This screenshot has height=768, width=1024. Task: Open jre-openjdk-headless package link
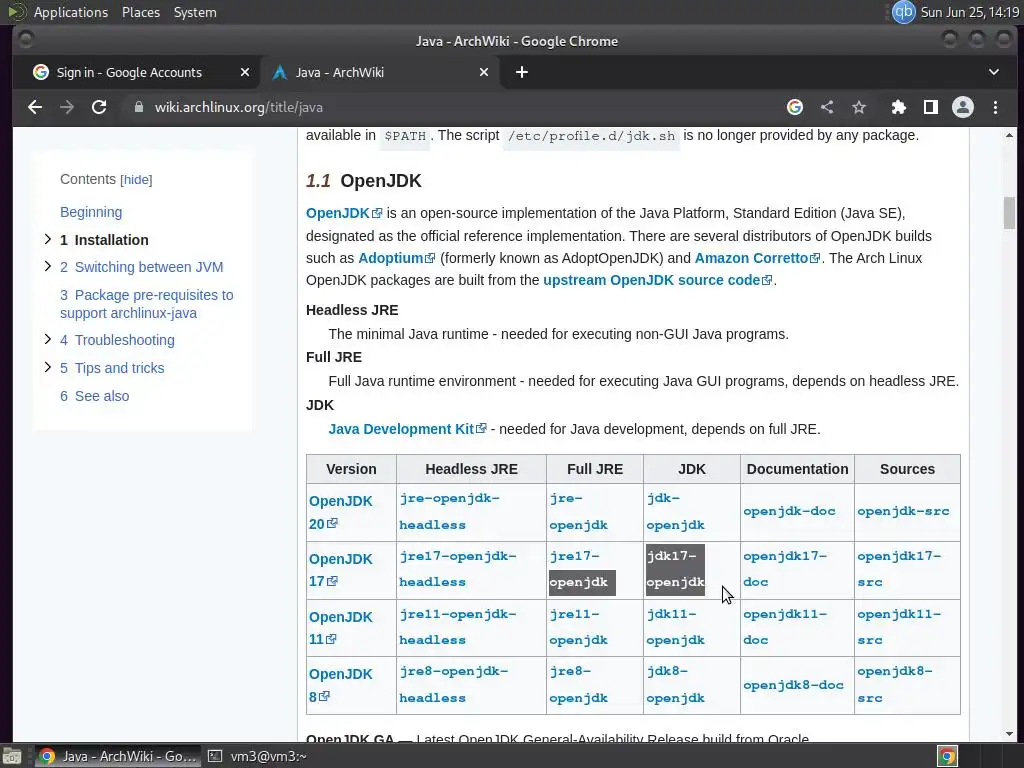pos(449,511)
